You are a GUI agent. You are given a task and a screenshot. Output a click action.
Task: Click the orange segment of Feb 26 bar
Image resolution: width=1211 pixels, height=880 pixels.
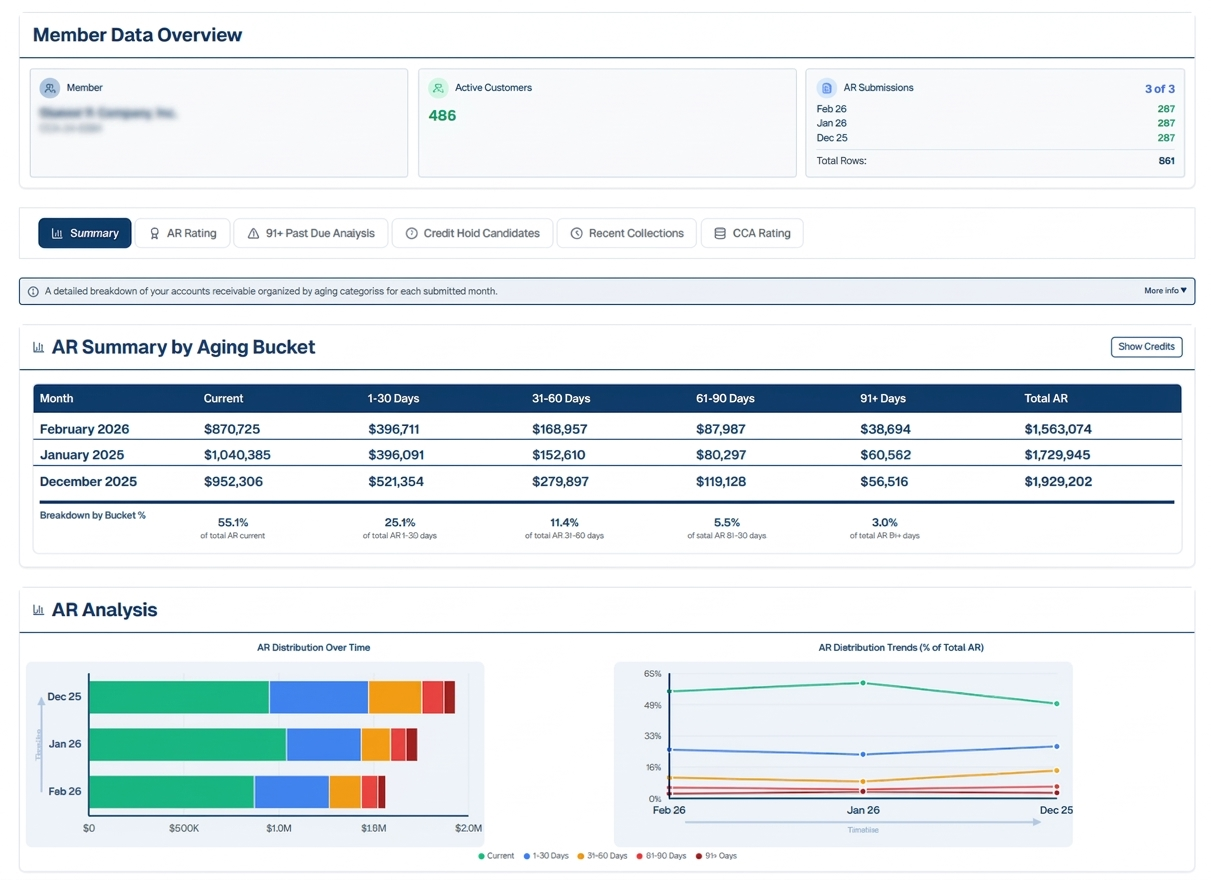point(345,792)
